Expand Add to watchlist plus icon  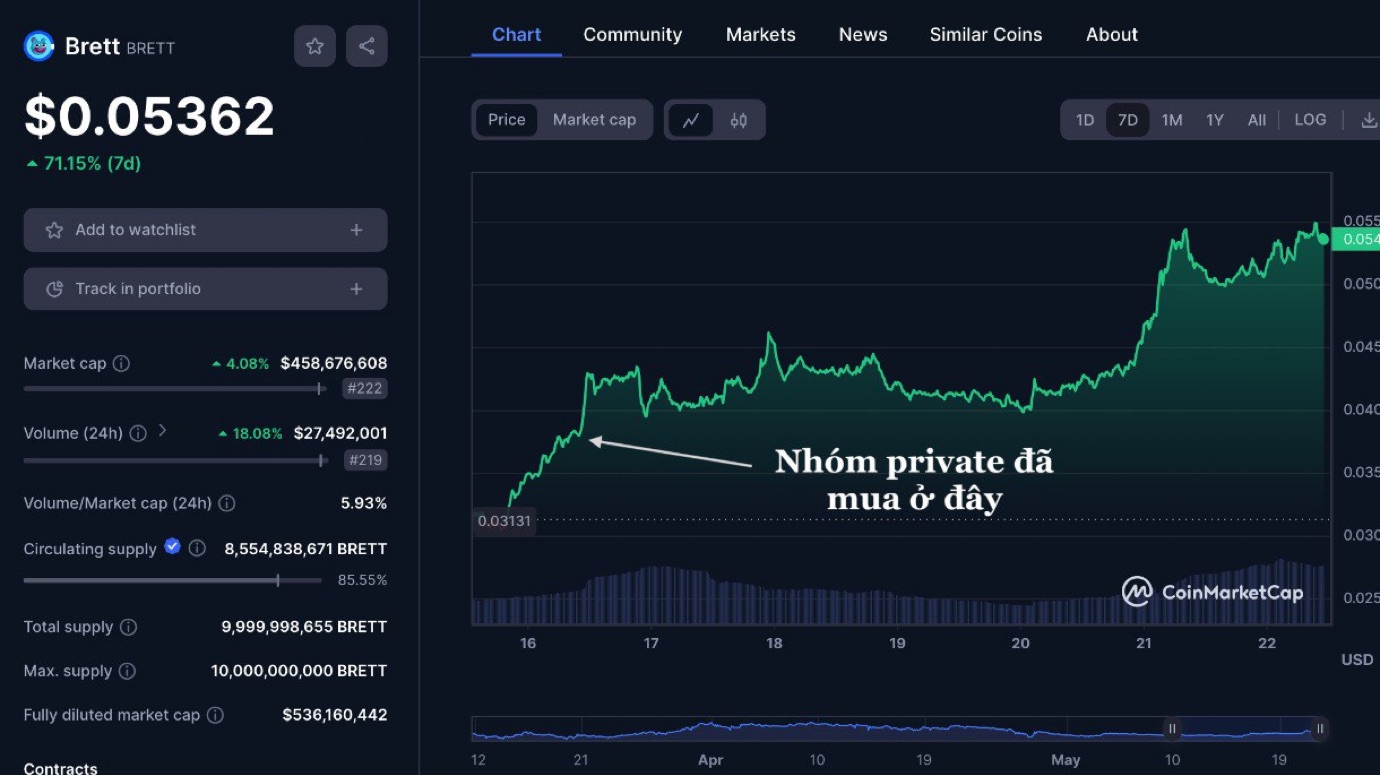tap(356, 230)
